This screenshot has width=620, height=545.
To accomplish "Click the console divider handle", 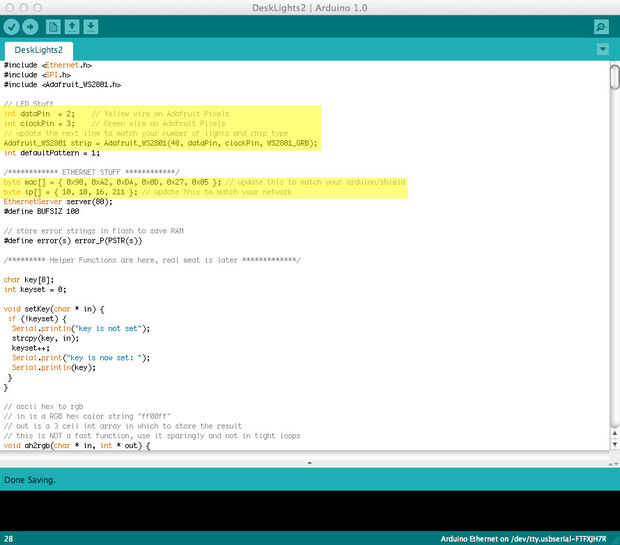I will click(310, 462).
